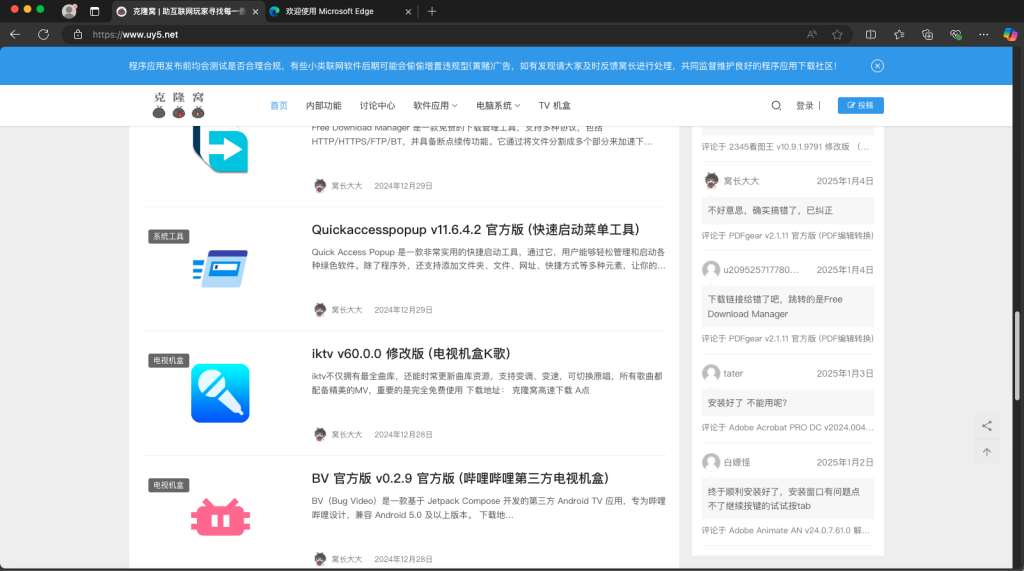The height and width of the screenshot is (571, 1024).
Task: Open 评论于 2345看图王 link
Action: click(785, 147)
